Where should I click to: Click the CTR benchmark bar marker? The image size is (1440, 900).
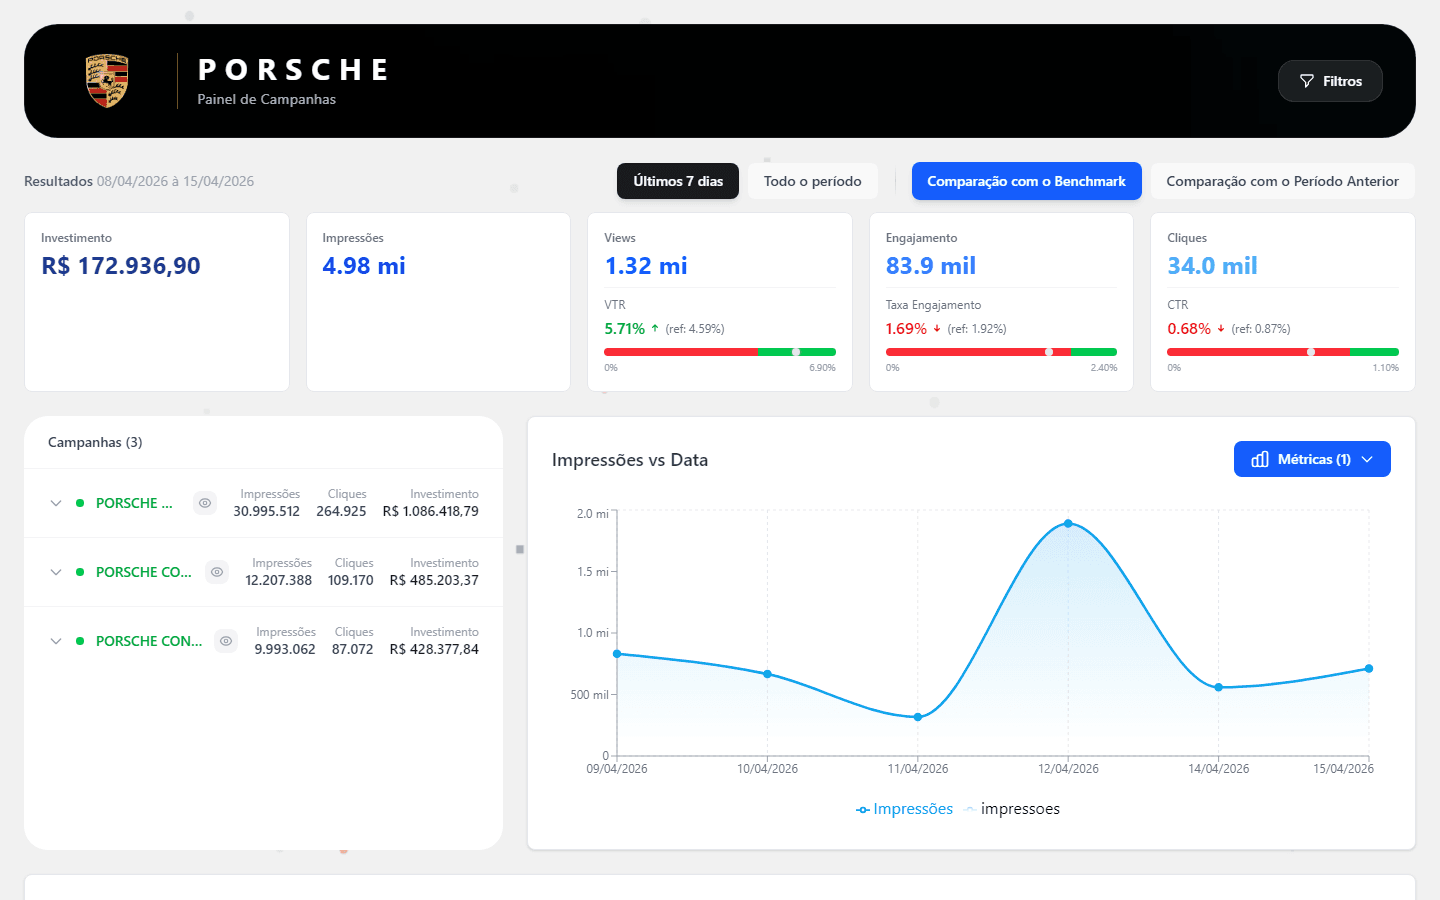coord(1311,352)
